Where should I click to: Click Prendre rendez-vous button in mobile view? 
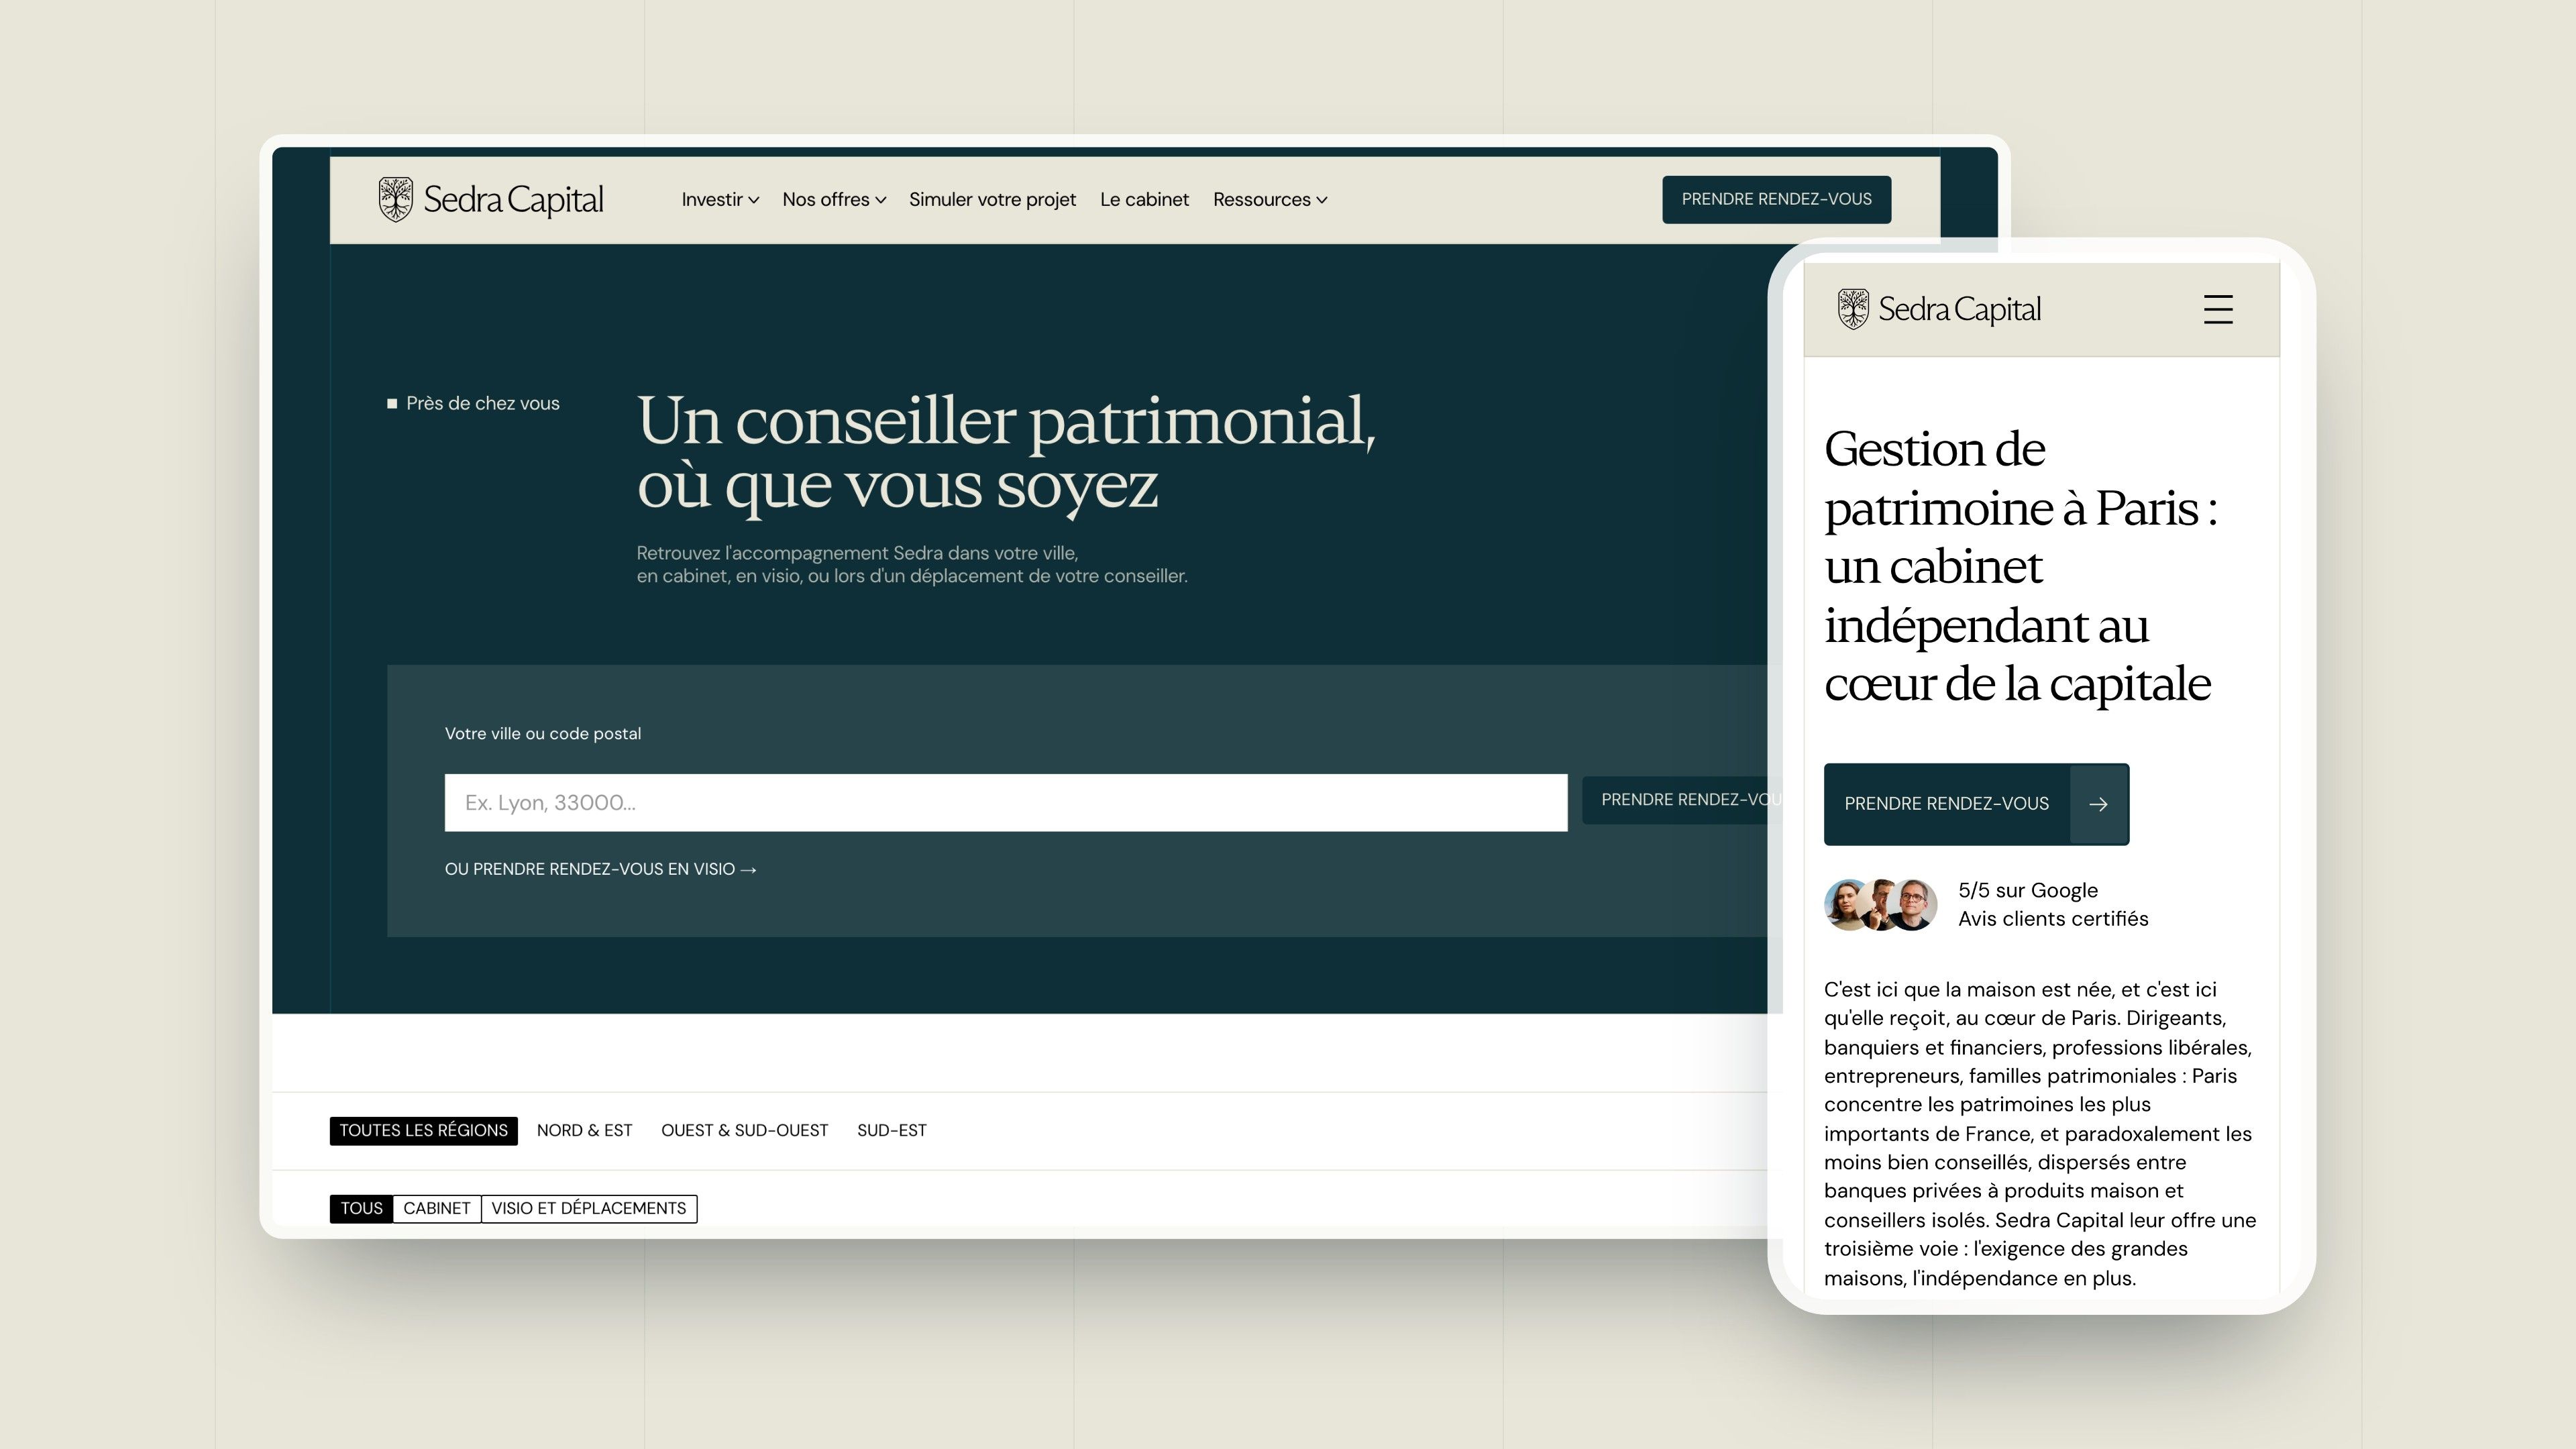click(x=1976, y=804)
